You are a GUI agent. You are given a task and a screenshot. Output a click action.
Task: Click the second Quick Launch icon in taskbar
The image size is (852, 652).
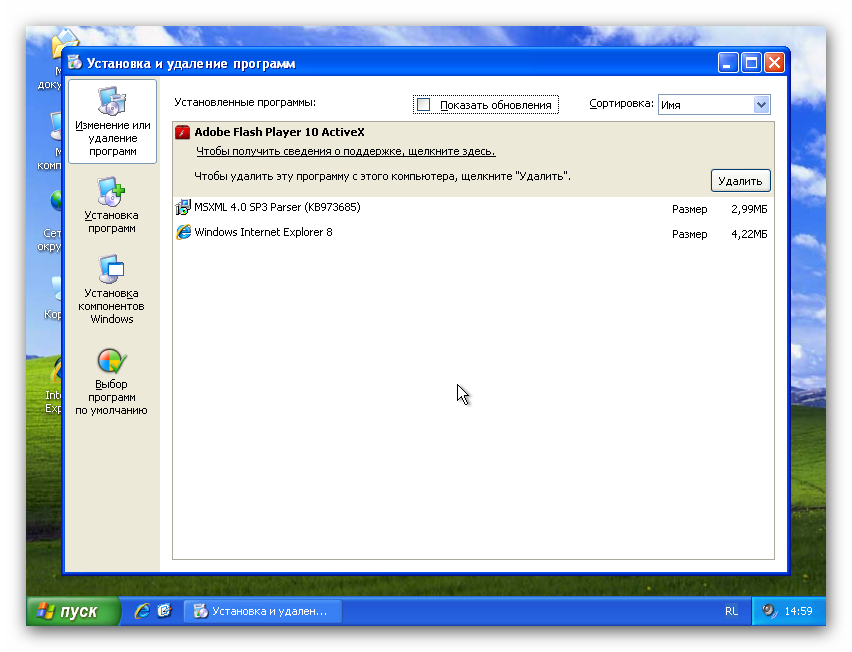[165, 610]
